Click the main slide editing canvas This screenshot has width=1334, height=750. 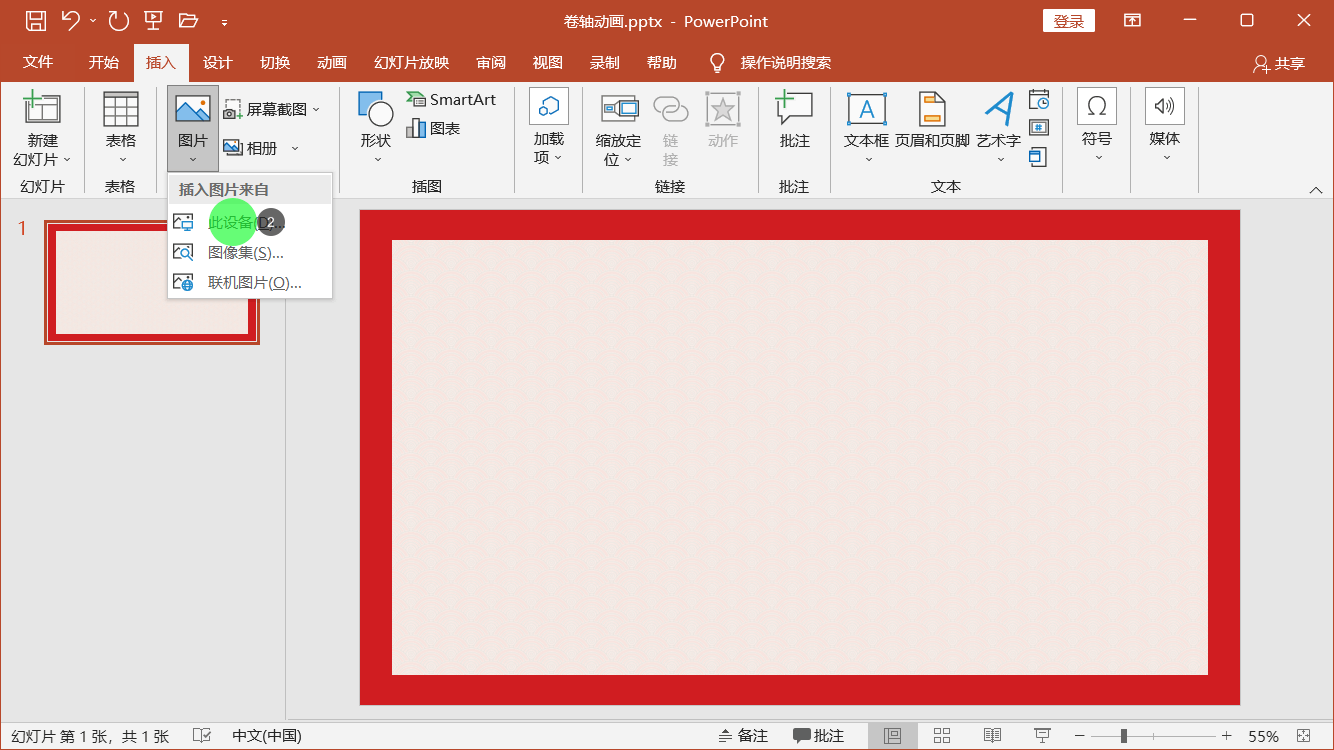pyautogui.click(x=800, y=457)
